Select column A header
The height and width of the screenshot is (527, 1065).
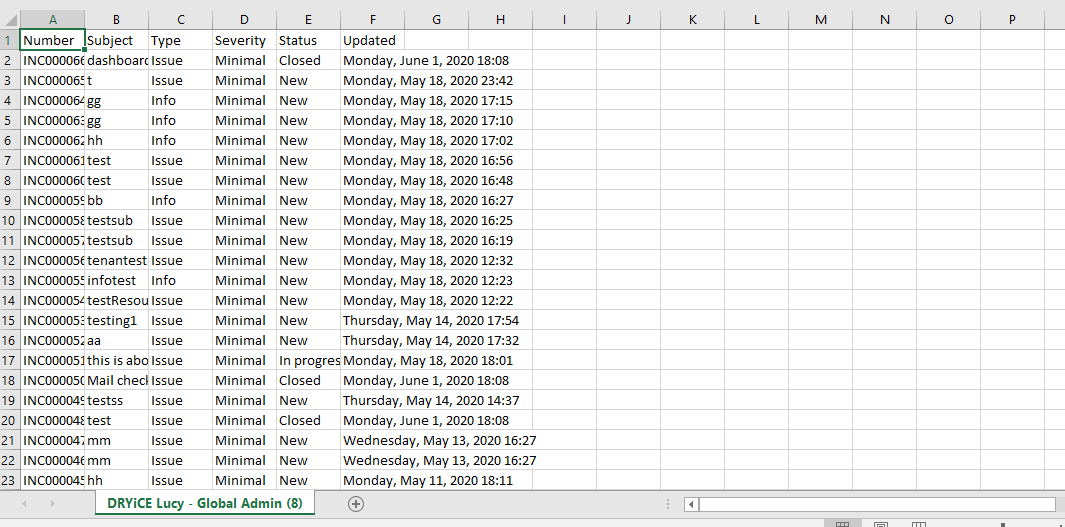52,19
